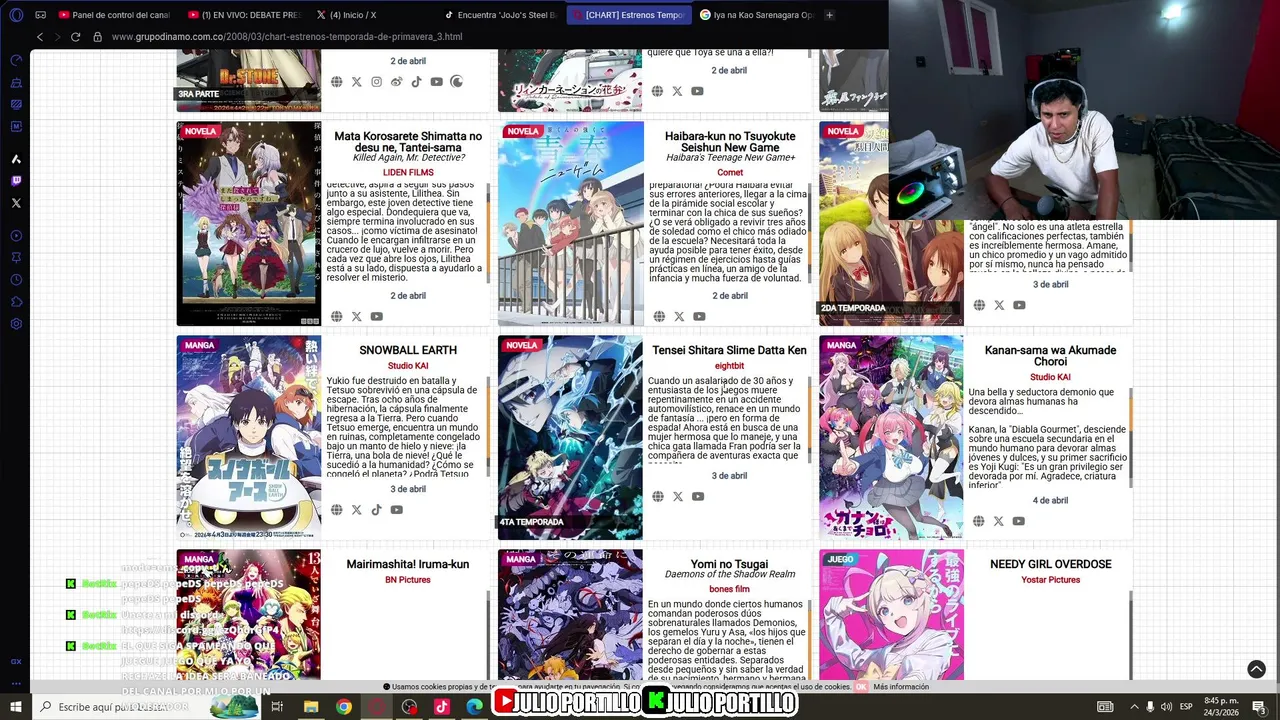The height and width of the screenshot is (720, 1280).
Task: Open File Explorer from the taskbar
Action: point(311,707)
